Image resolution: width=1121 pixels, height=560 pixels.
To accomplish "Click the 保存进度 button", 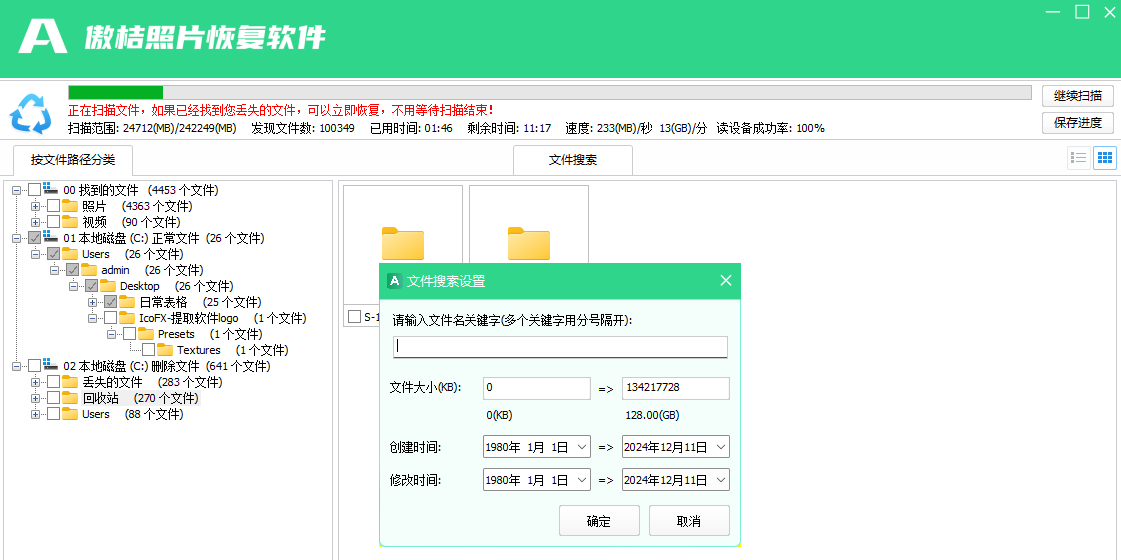I will point(1077,122).
